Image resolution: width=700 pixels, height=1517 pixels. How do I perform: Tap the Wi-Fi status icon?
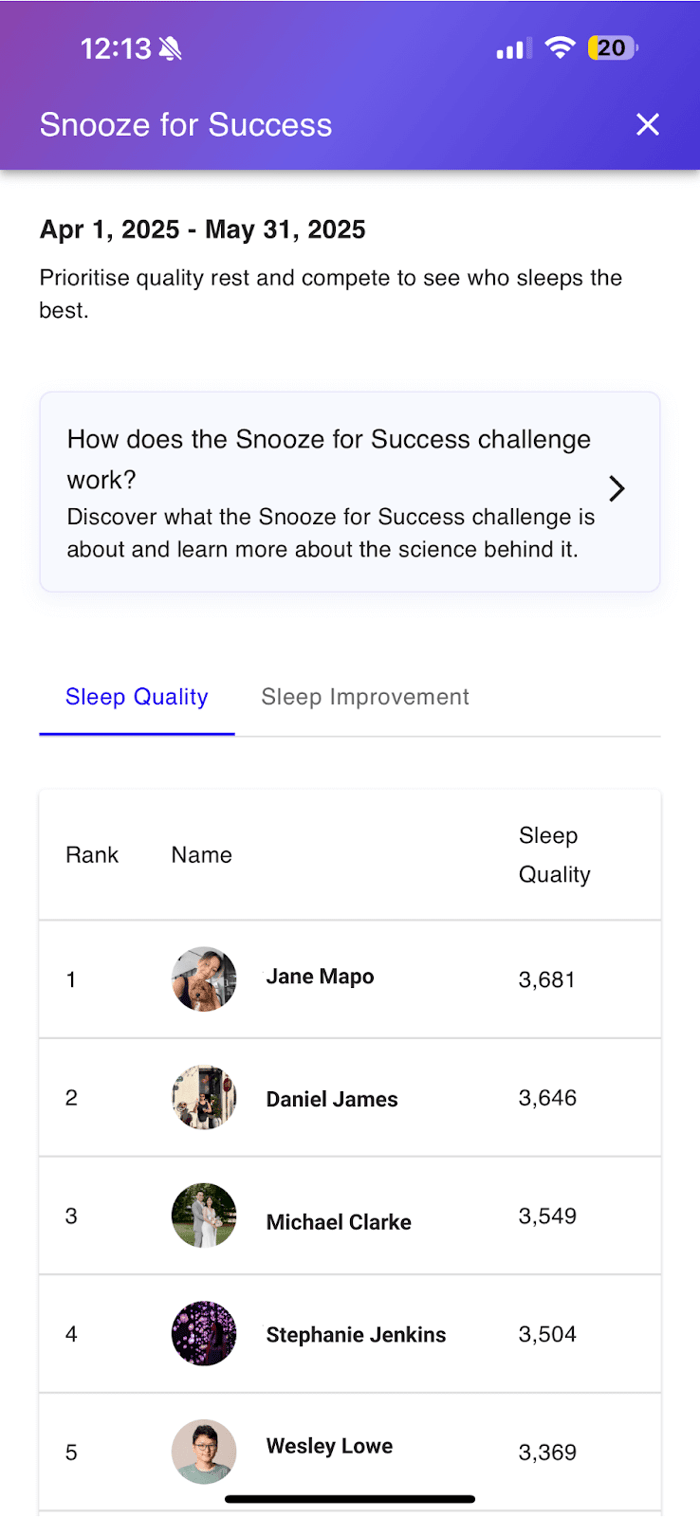[560, 48]
